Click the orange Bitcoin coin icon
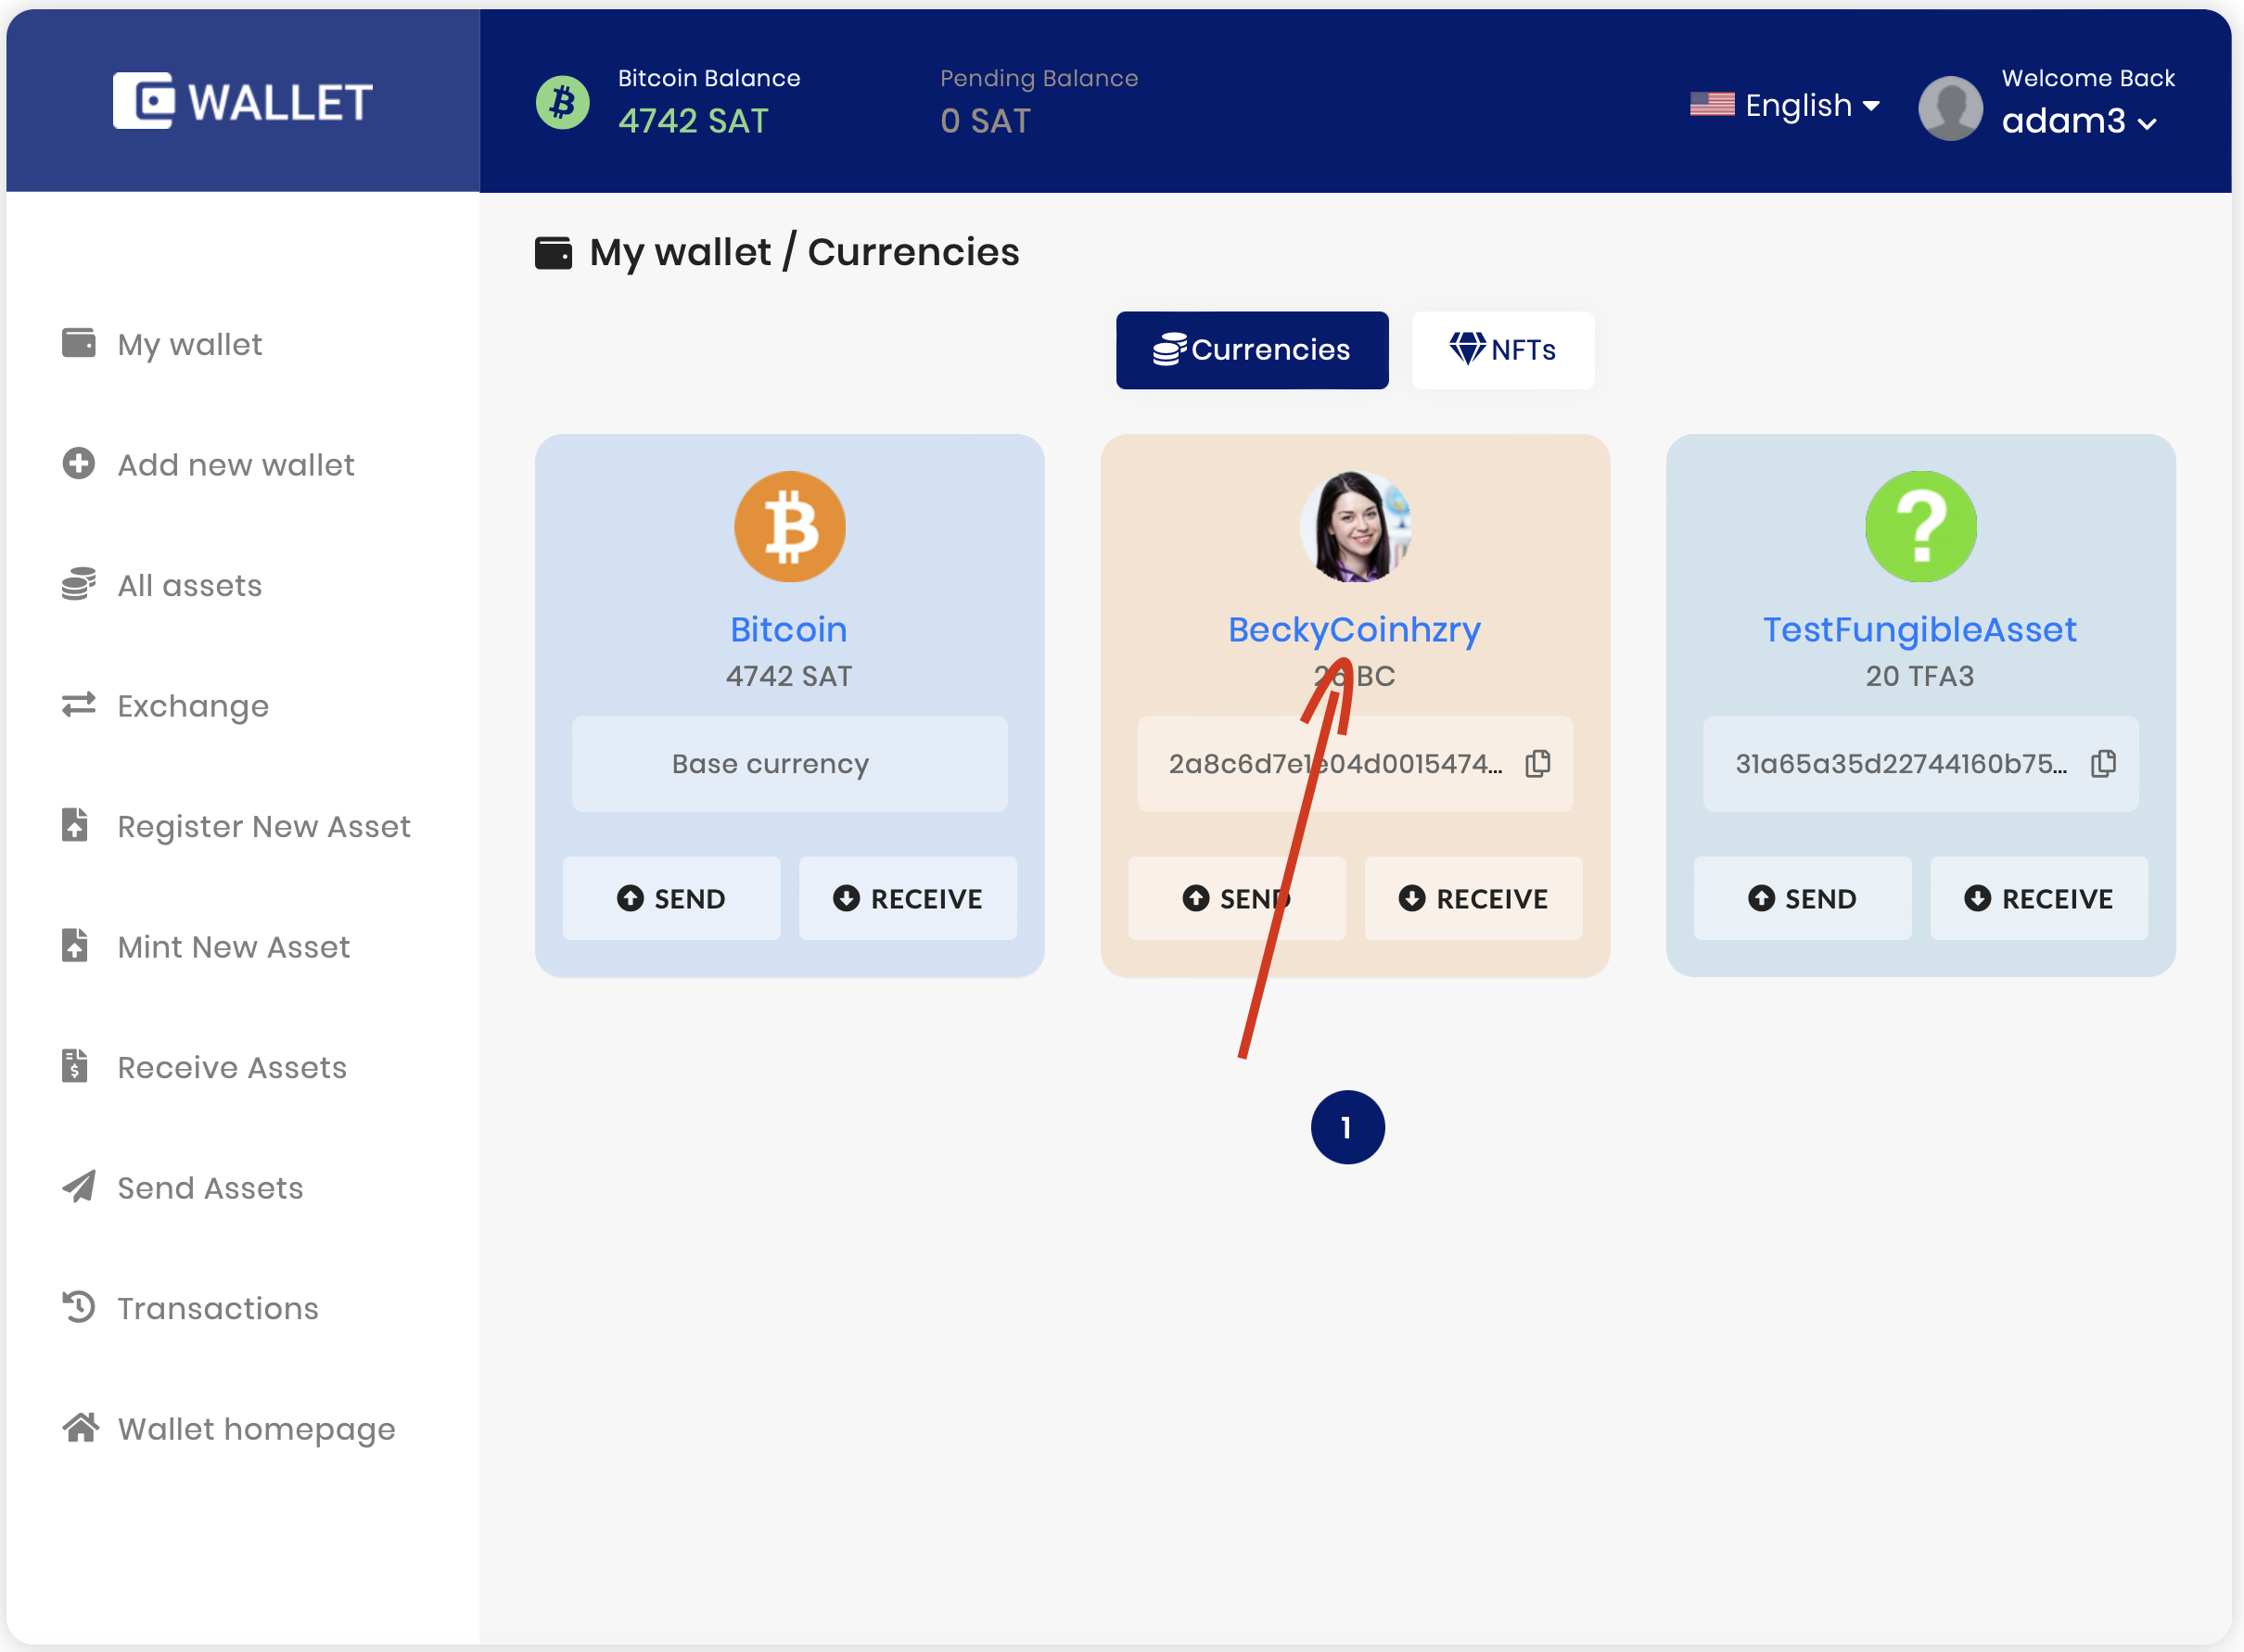 (789, 526)
